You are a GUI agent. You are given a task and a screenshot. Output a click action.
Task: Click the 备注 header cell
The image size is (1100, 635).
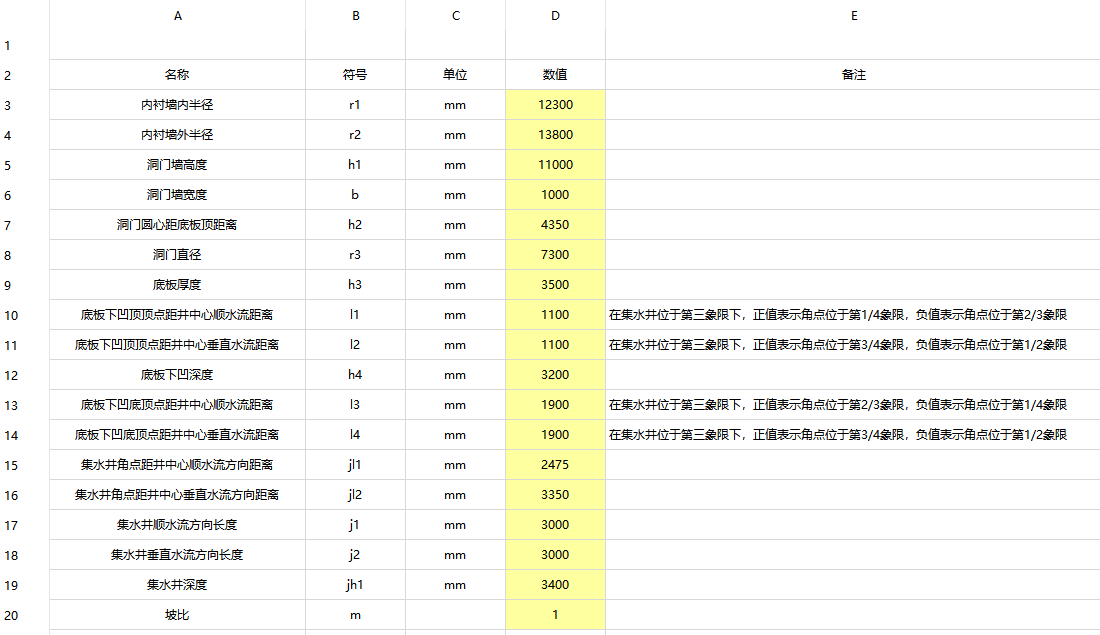[853, 75]
